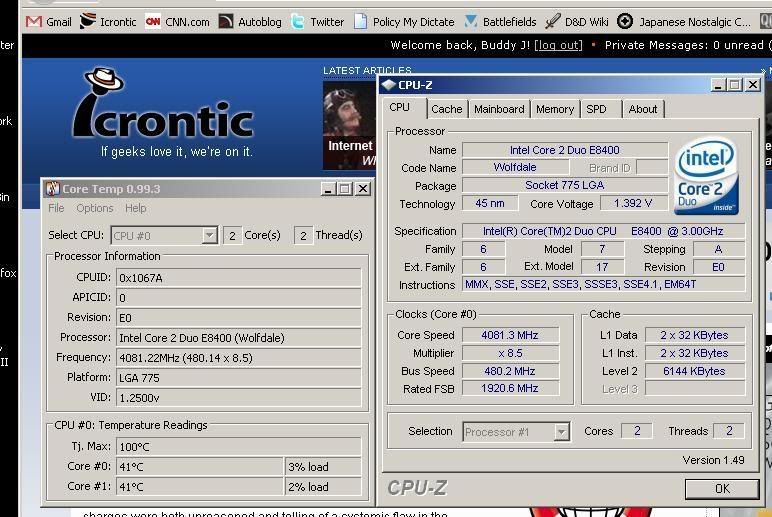Image resolution: width=772 pixels, height=517 pixels.
Task: Open the Gmail bookmark icon
Action: click(33, 22)
